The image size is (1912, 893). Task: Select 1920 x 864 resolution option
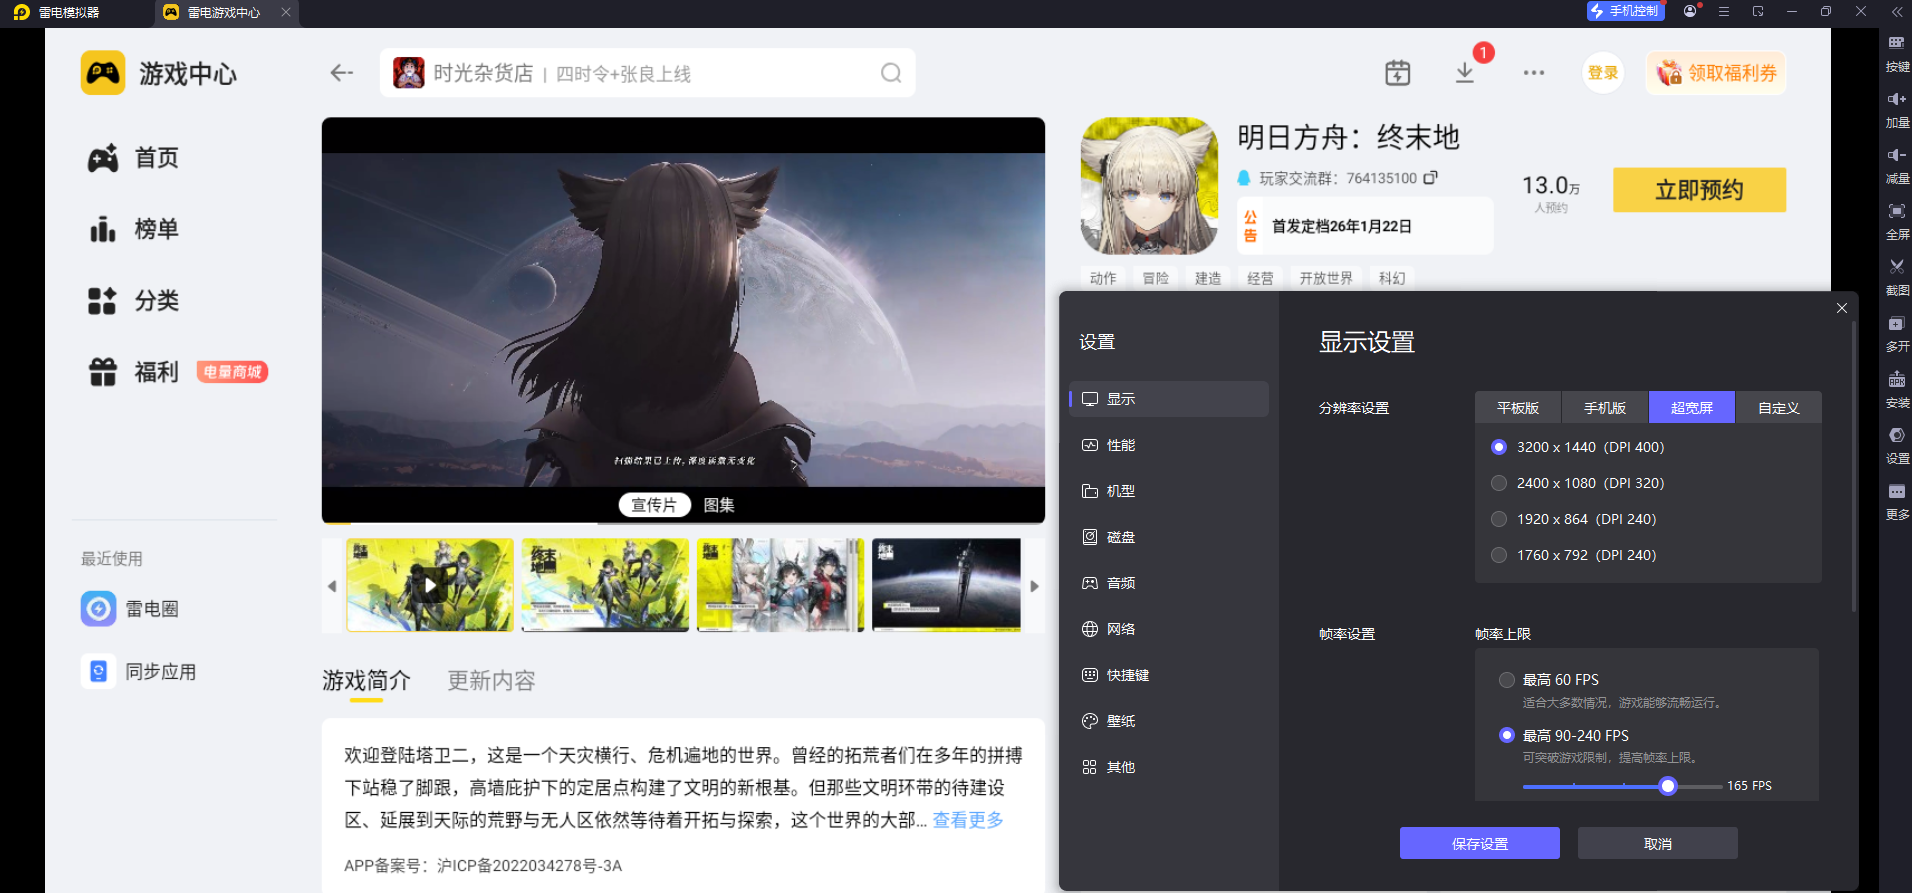coord(1499,519)
